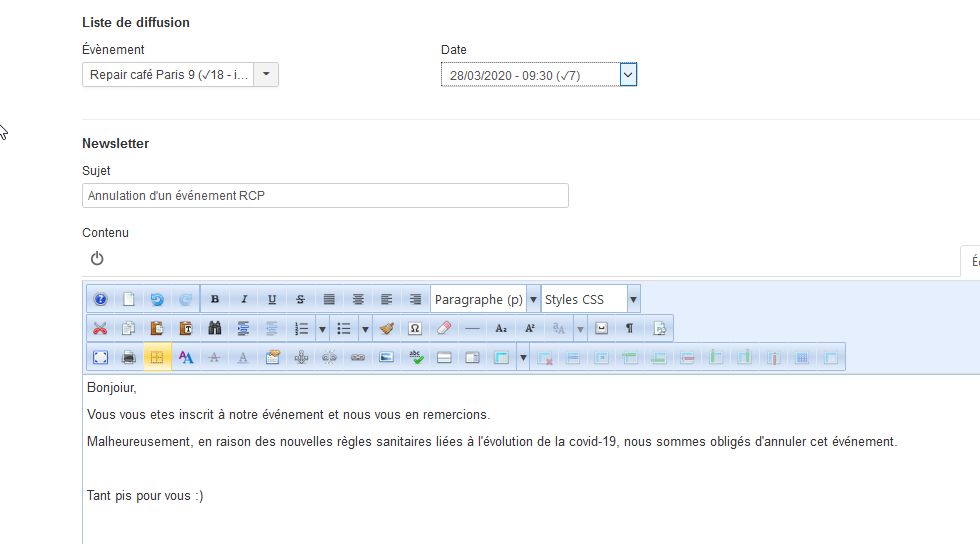980x544 pixels.
Task: Print the editor content
Action: [129, 358]
